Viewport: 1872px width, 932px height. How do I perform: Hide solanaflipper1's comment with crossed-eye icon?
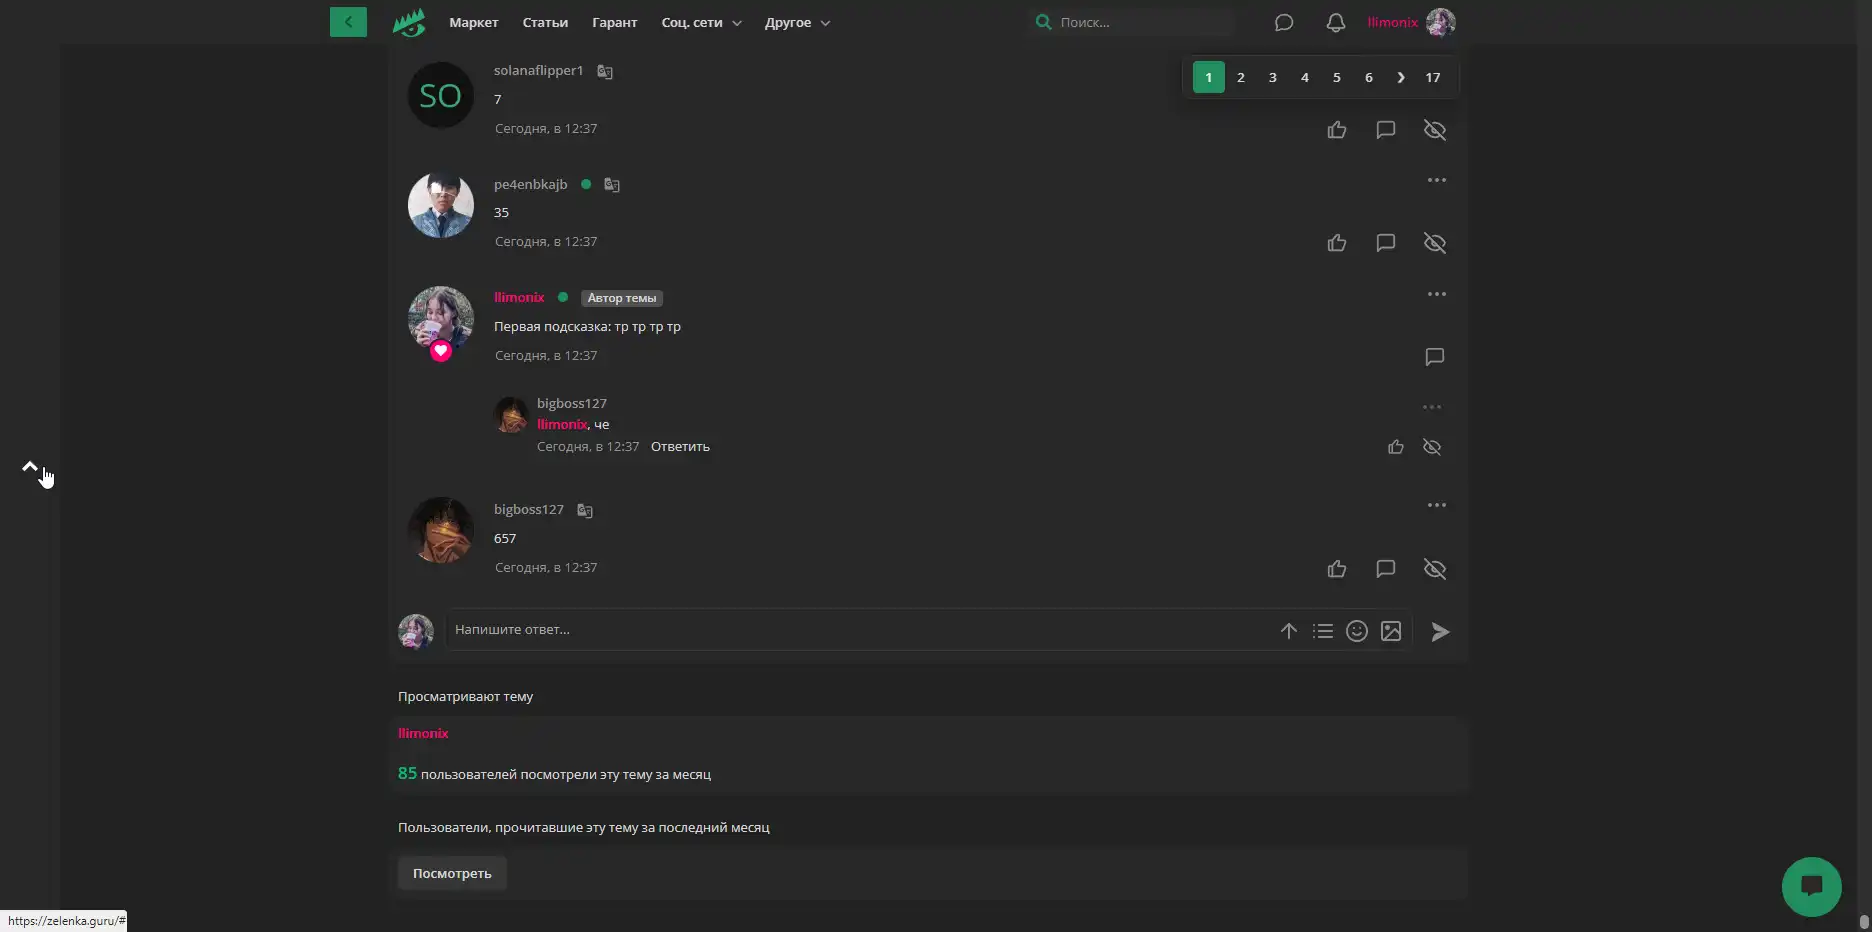(x=1435, y=130)
